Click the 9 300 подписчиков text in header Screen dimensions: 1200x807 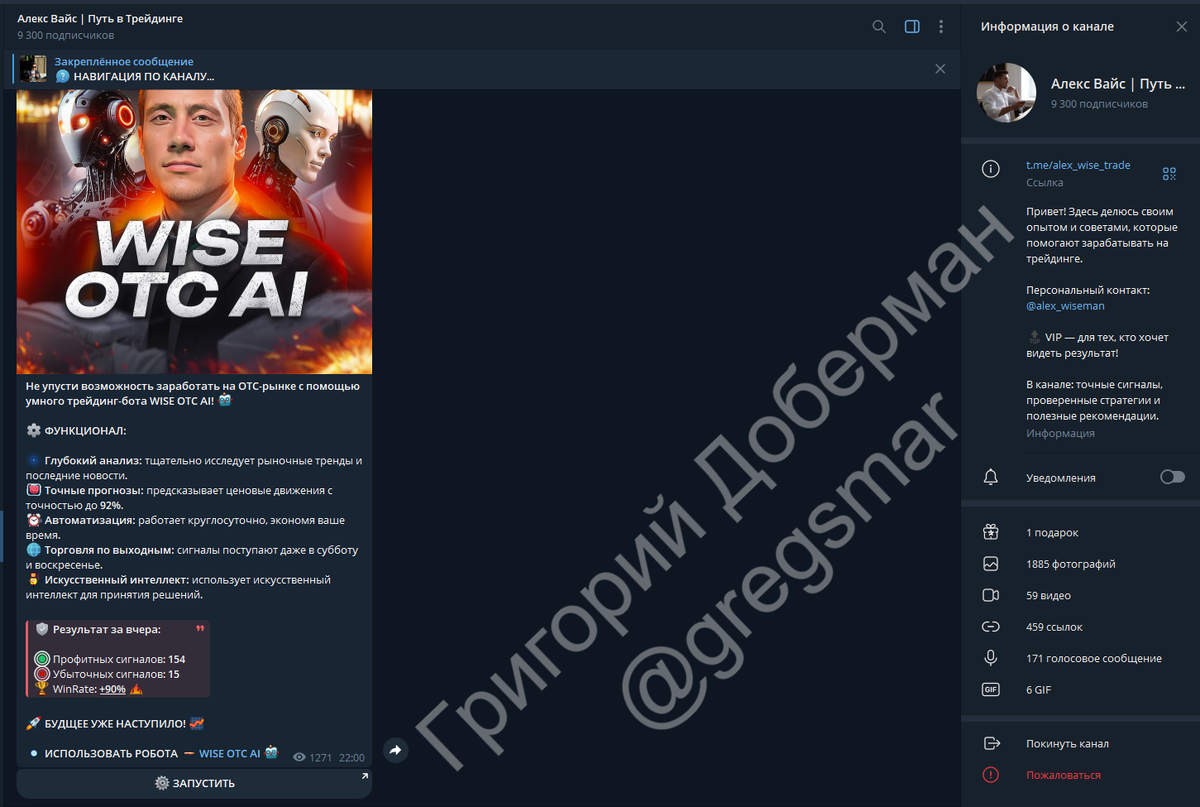pos(65,36)
